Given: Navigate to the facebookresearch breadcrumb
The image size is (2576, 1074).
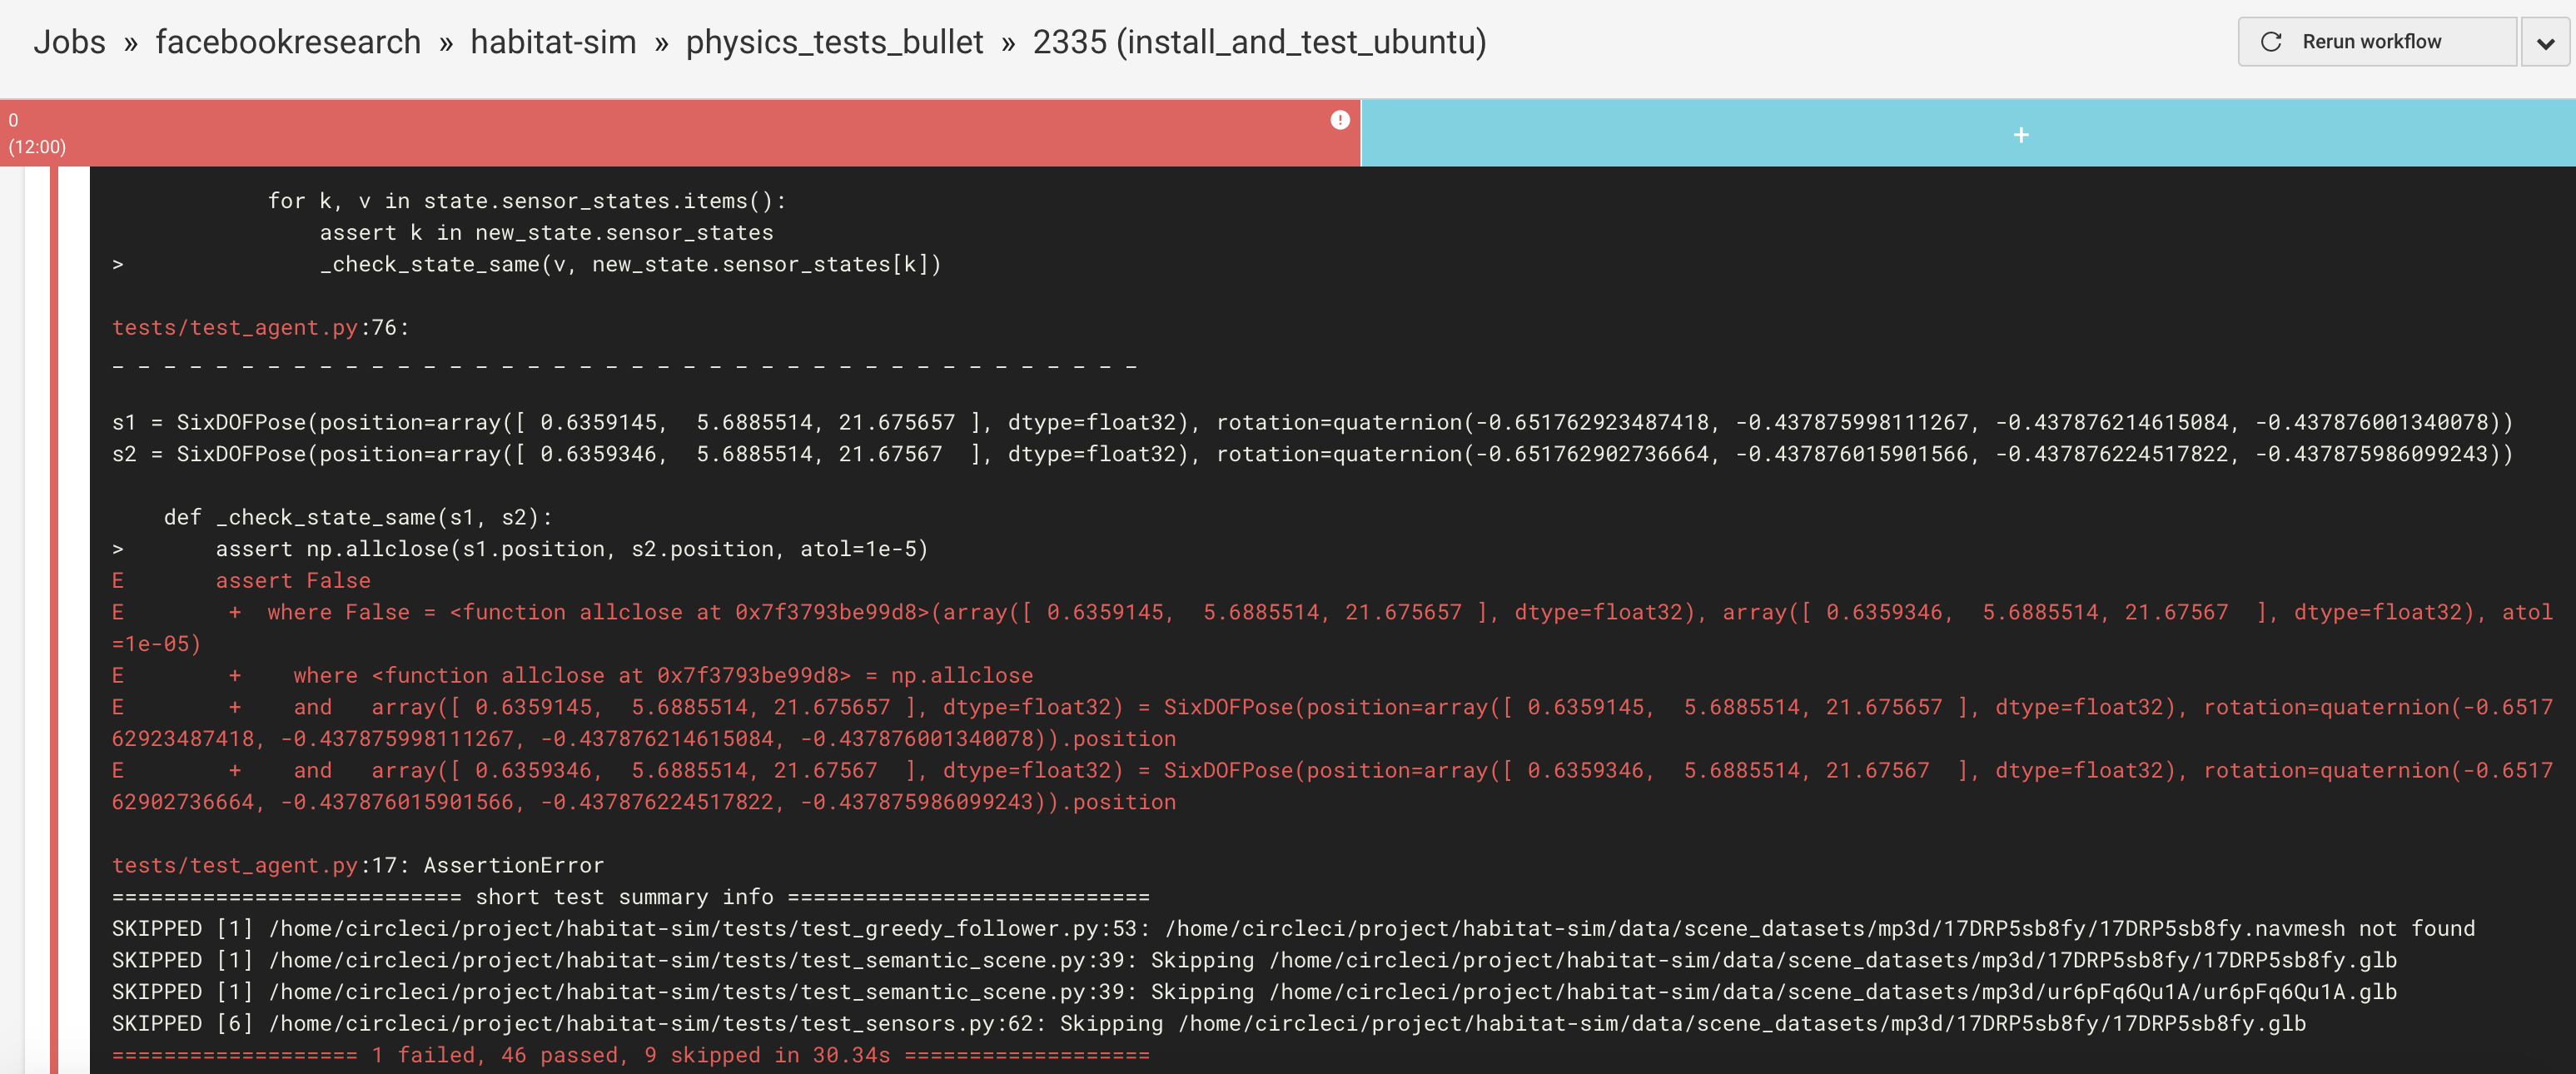Looking at the screenshot, I should pyautogui.click(x=288, y=41).
